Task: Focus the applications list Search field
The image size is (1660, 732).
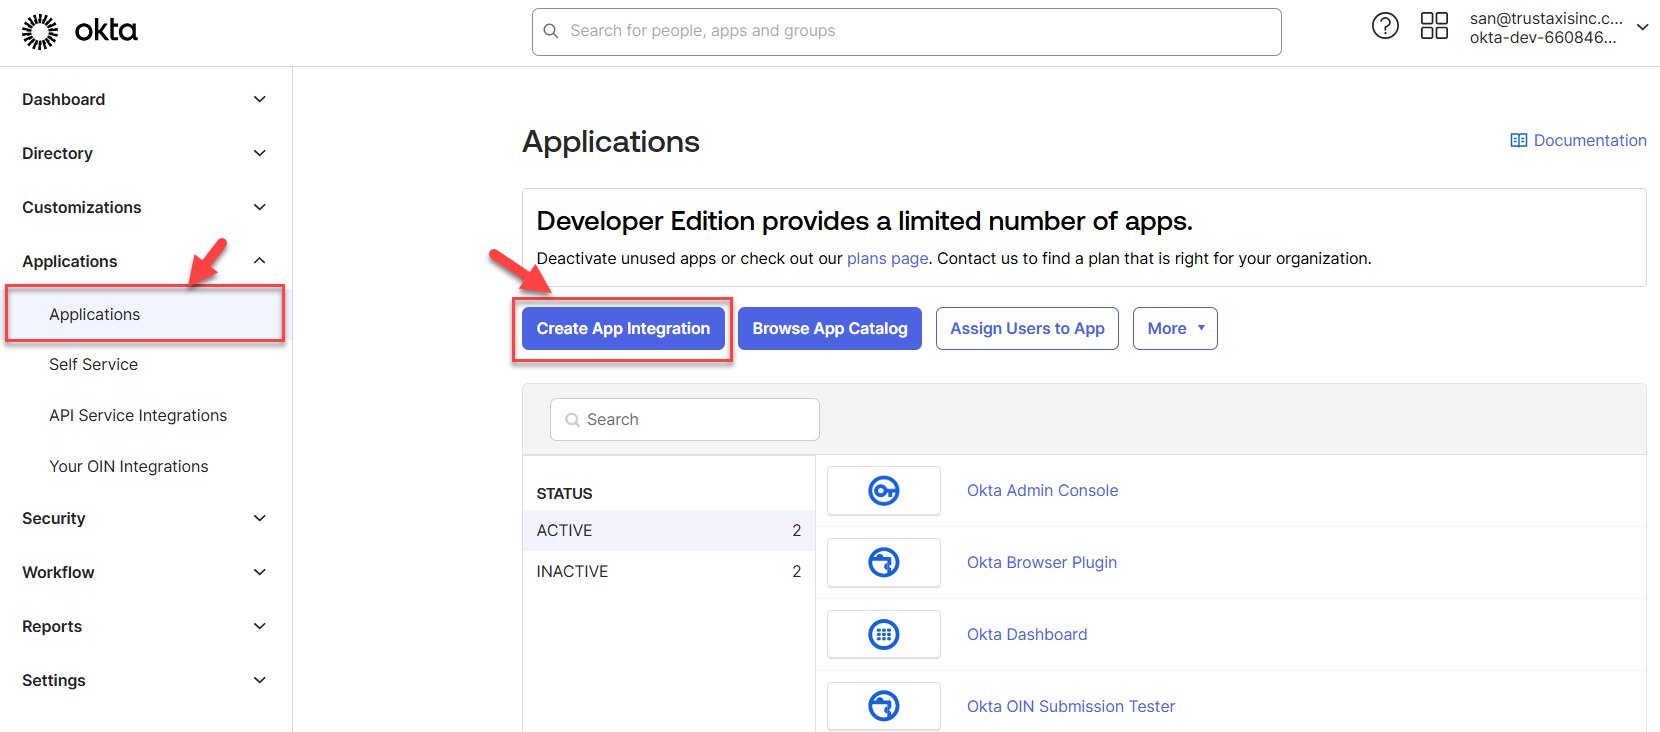Action: pos(685,420)
